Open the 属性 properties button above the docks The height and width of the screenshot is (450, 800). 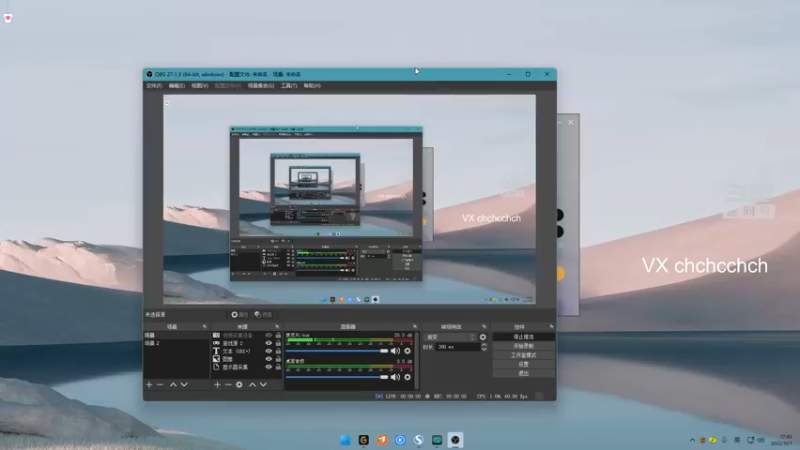coord(239,315)
